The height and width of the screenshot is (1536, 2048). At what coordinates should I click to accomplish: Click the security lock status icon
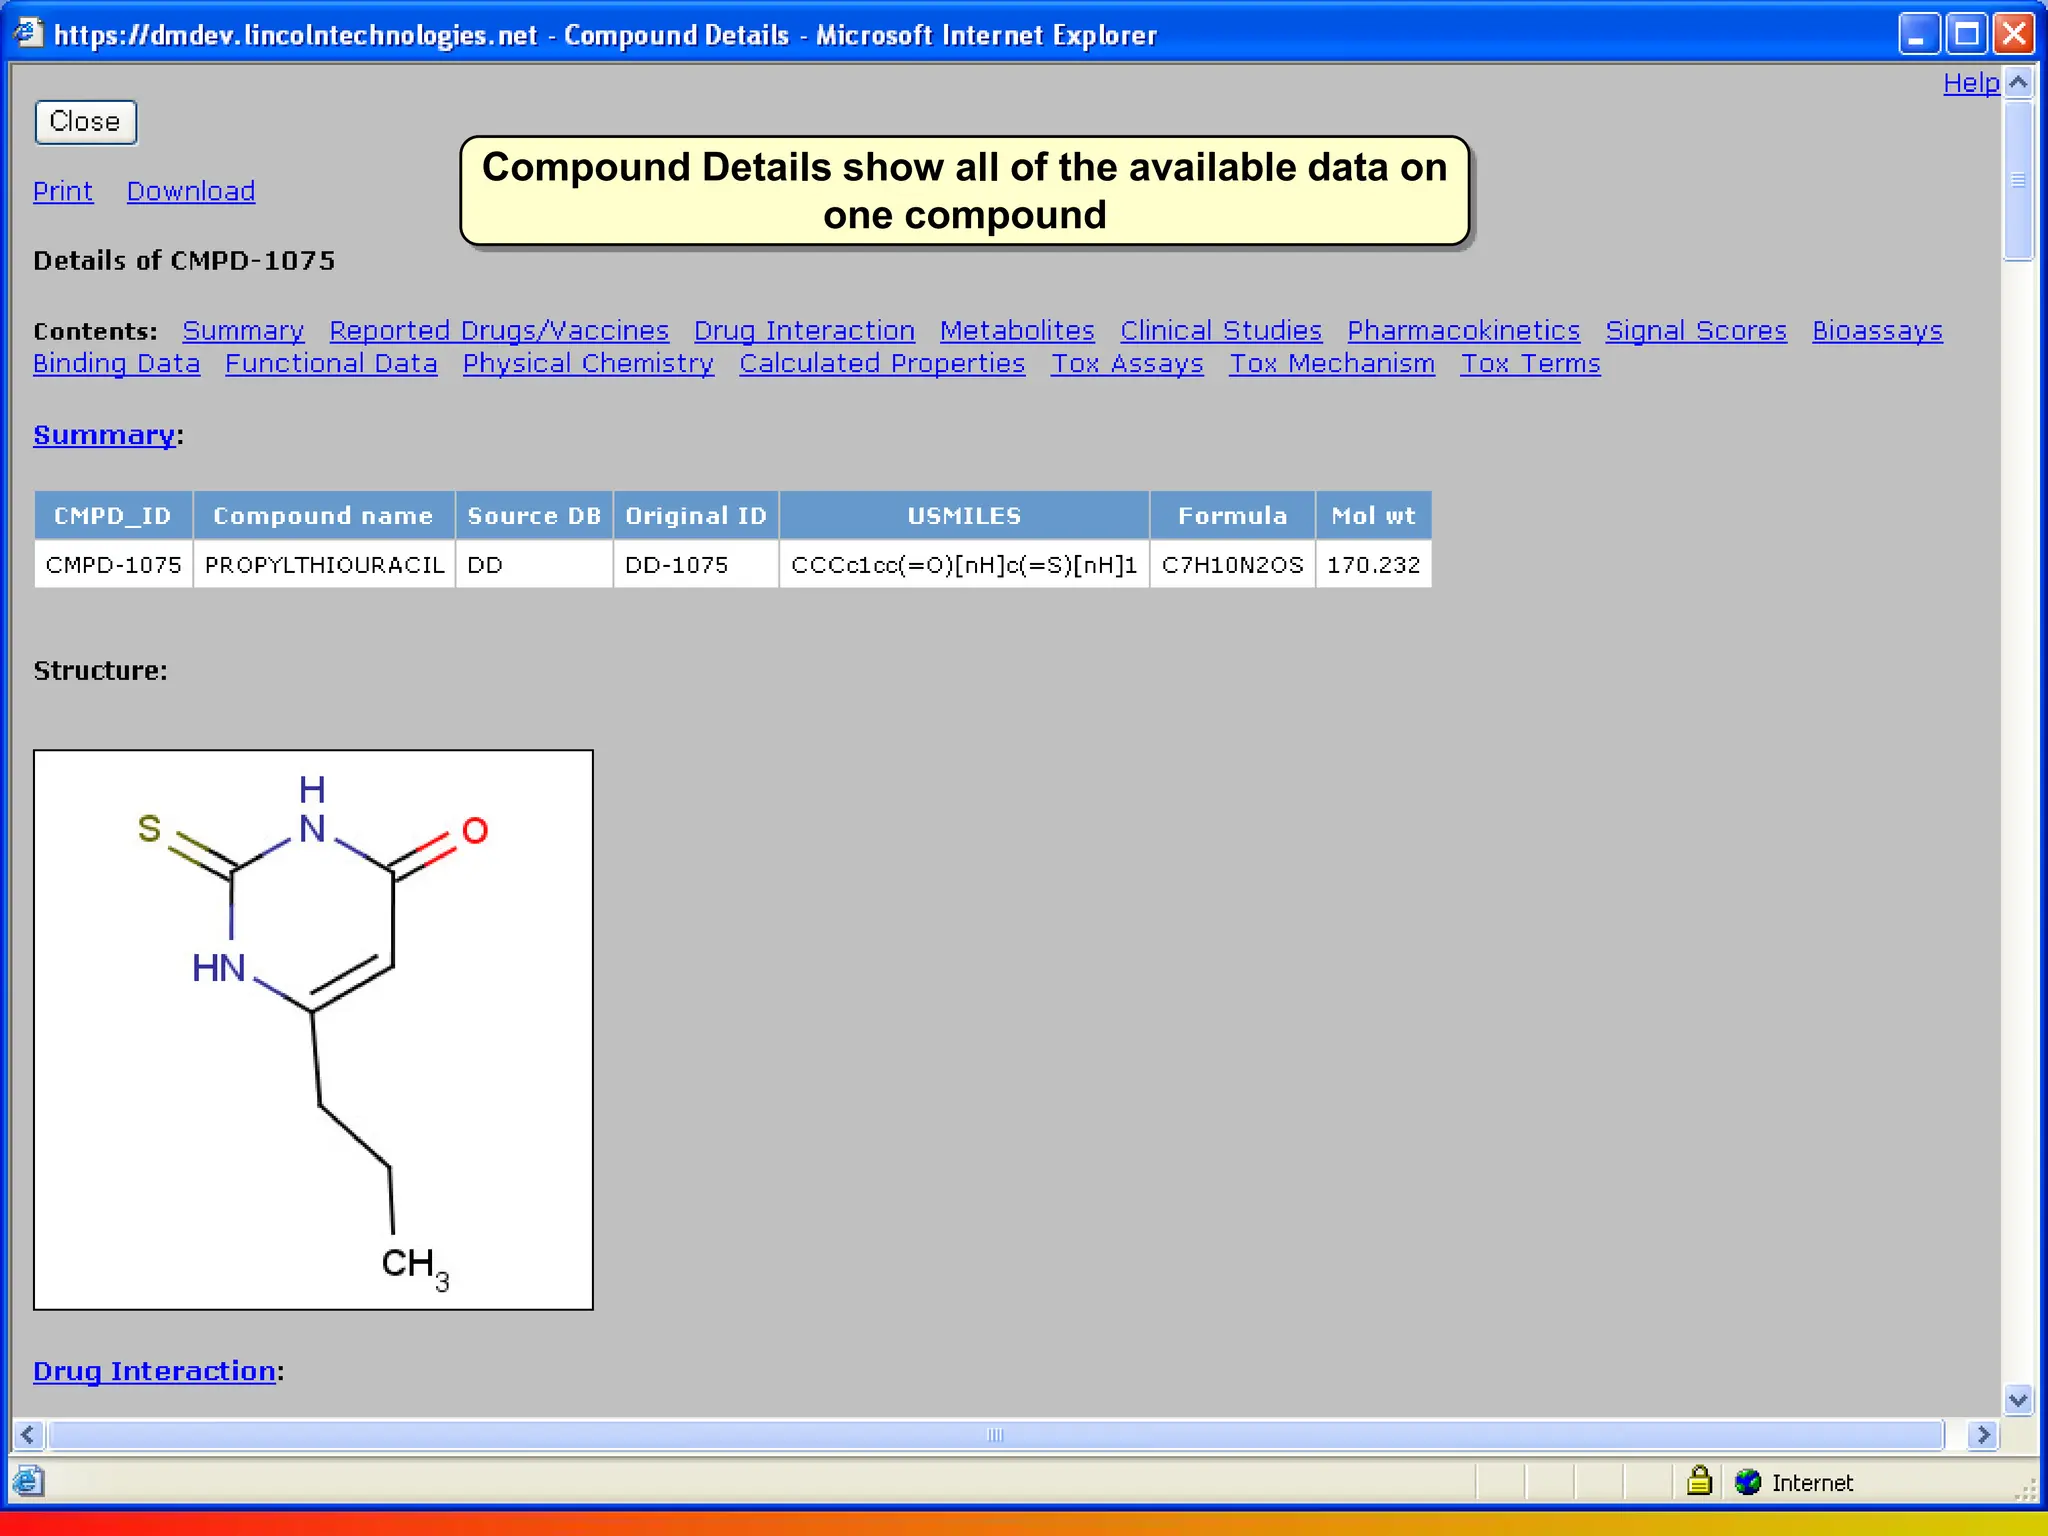1699,1481
